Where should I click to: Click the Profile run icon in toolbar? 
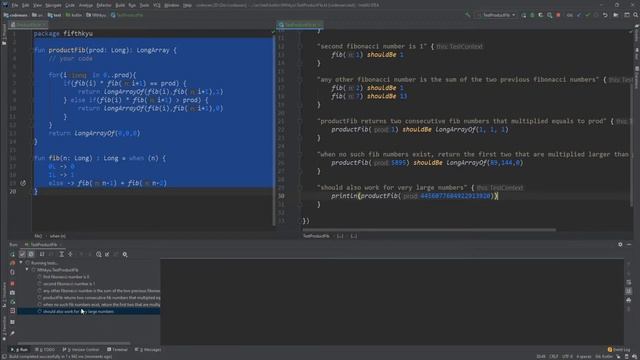pos(549,15)
